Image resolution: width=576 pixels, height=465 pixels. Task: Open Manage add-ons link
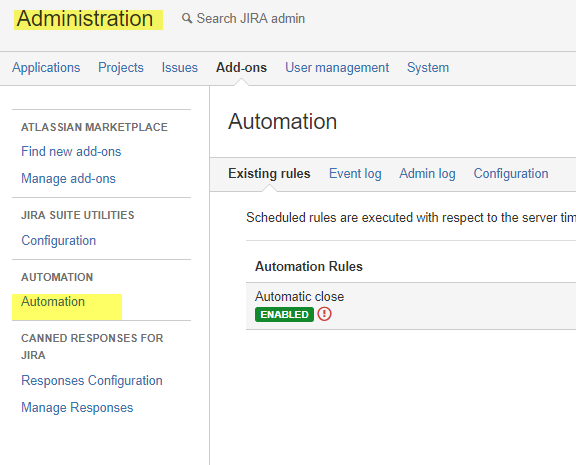[68, 179]
